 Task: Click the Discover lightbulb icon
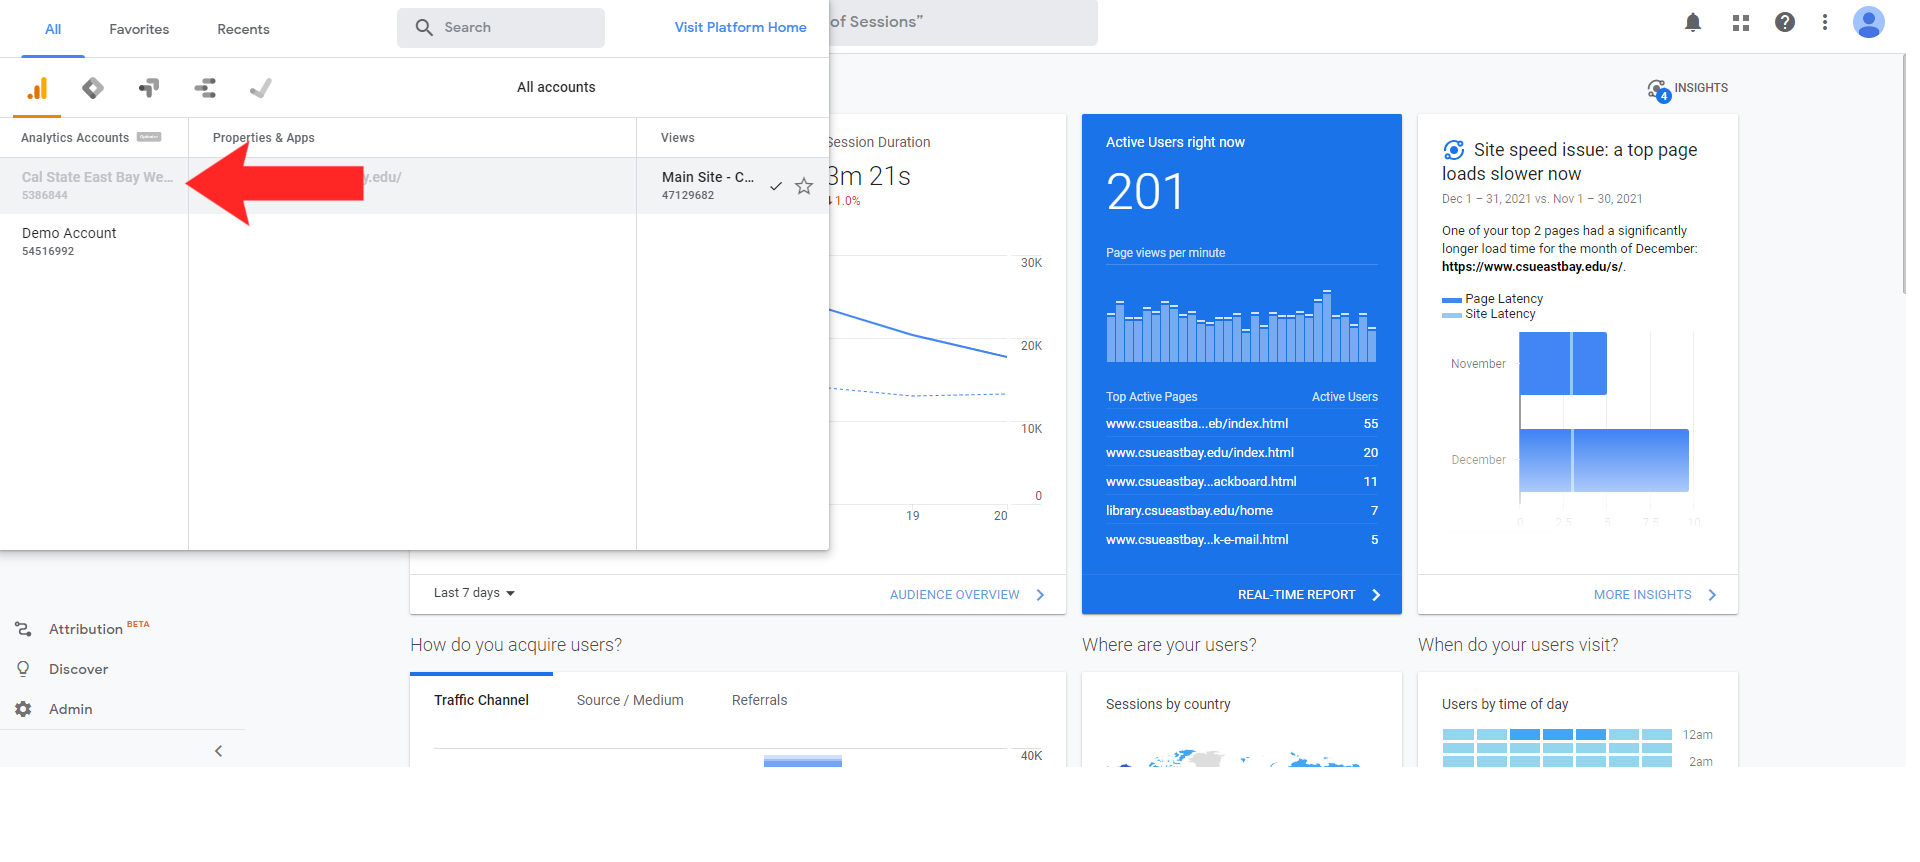(x=23, y=669)
